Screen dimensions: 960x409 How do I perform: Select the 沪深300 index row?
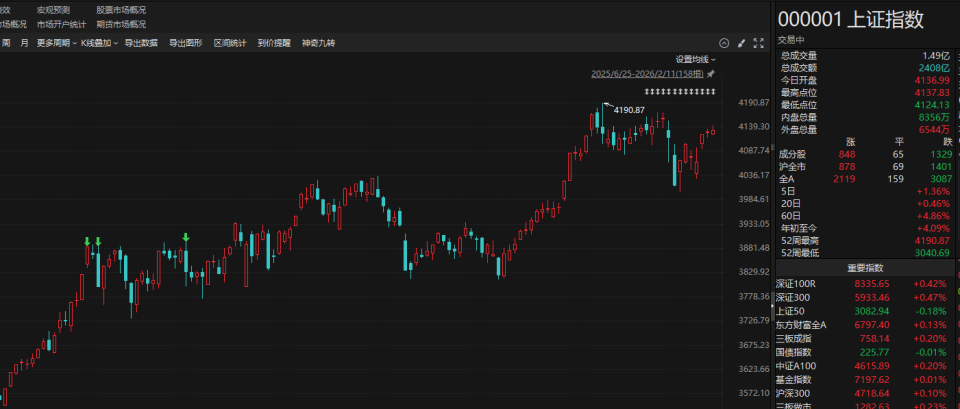pos(865,393)
